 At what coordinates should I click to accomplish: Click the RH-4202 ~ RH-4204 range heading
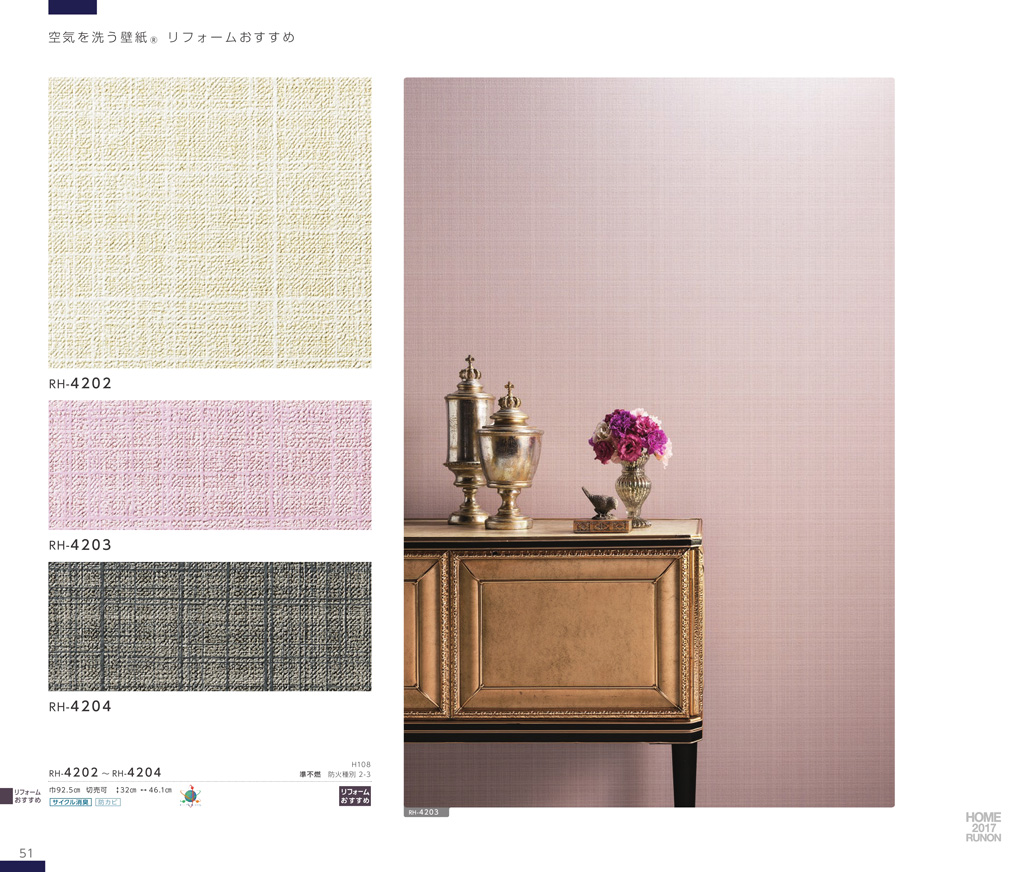(105, 772)
